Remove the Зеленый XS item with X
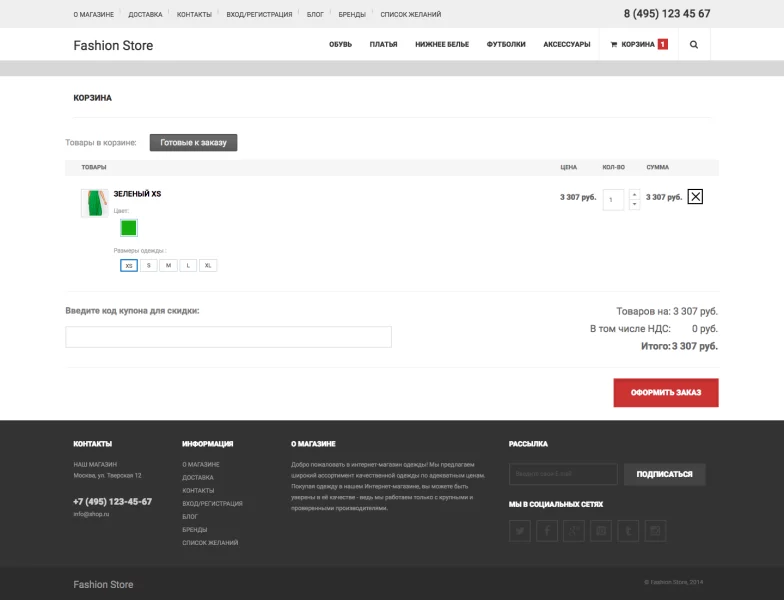Screen dimensions: 784x600 tap(695, 197)
